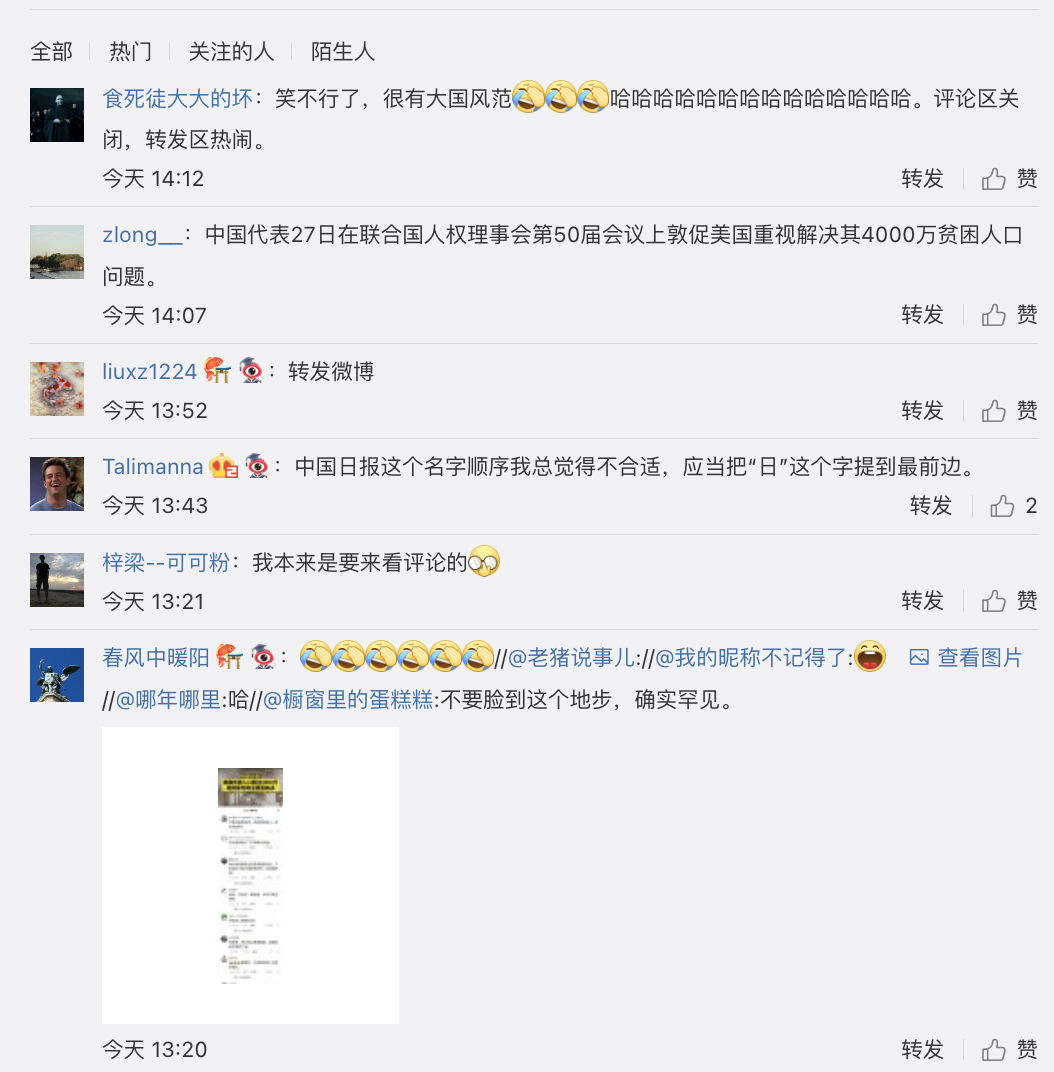This screenshot has height=1072, width=1054.
Task: Click 查看图片 link to view image
Action: [x=965, y=658]
